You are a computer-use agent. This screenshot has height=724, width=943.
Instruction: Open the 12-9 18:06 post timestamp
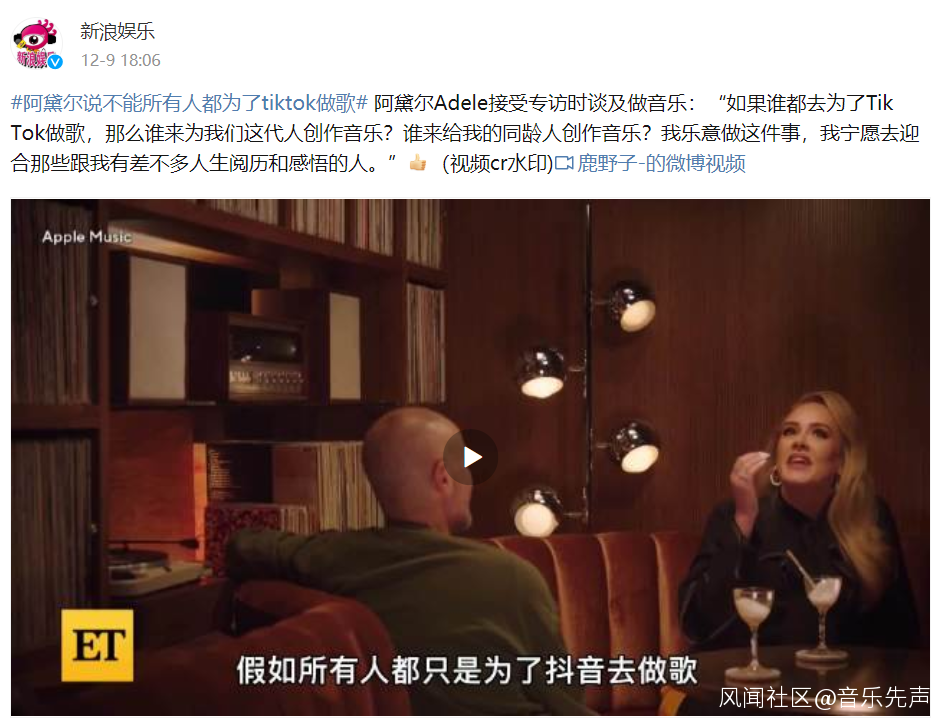tap(121, 60)
